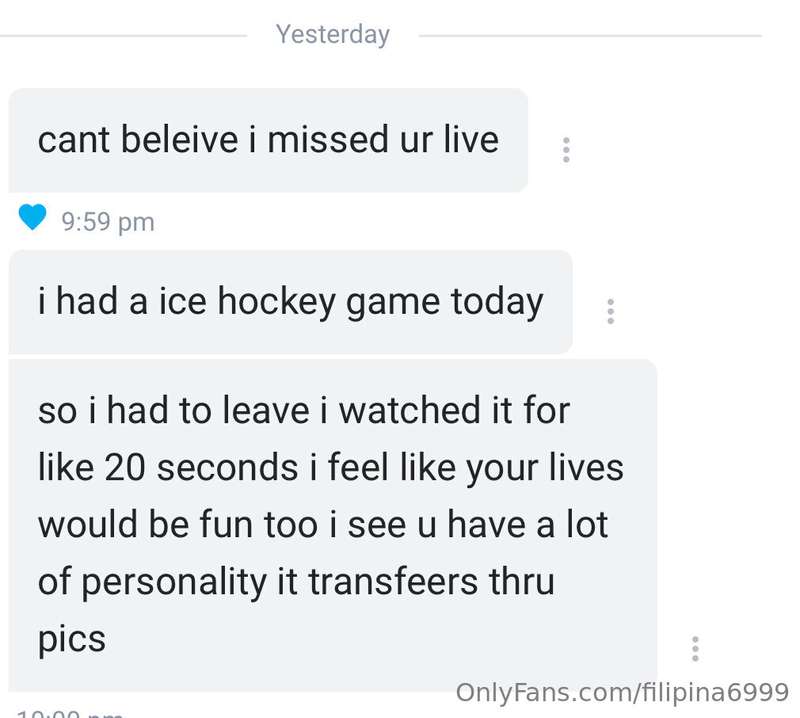Select the "cant beleive i missed ur live" bubble
Screen dimensions: 800x718
(268, 140)
